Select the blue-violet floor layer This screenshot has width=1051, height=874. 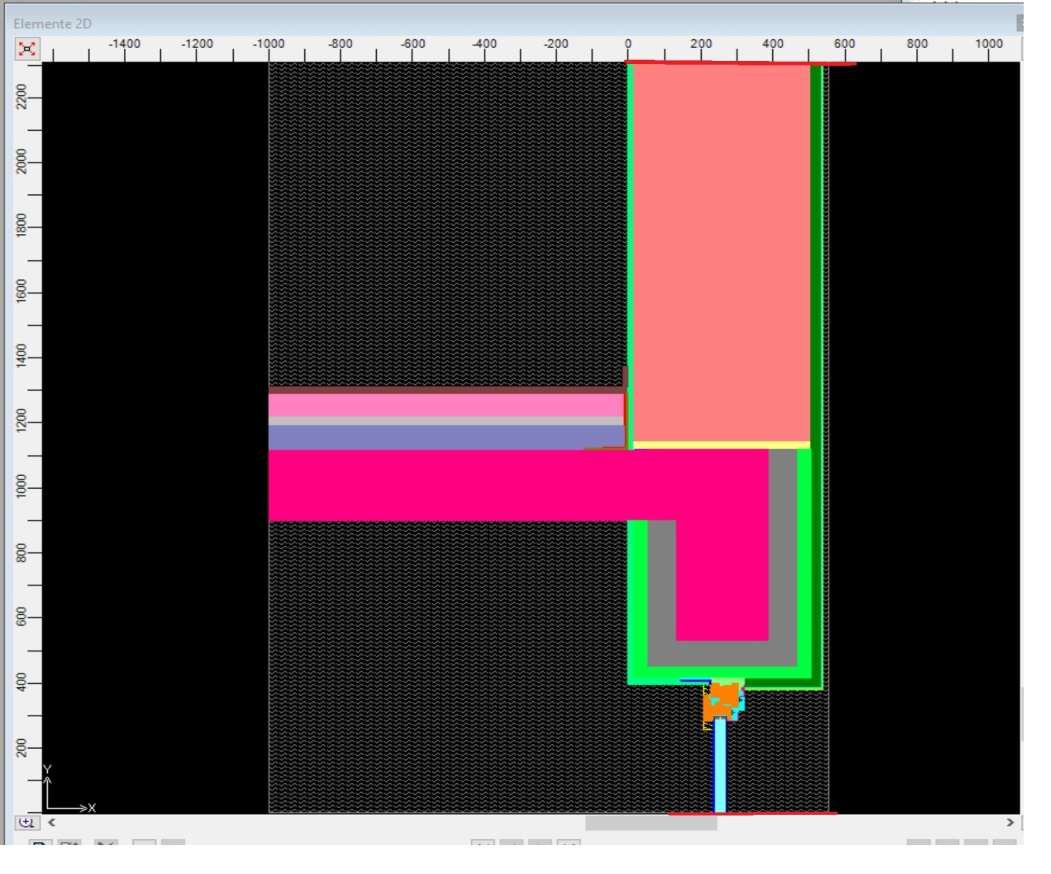[445, 437]
